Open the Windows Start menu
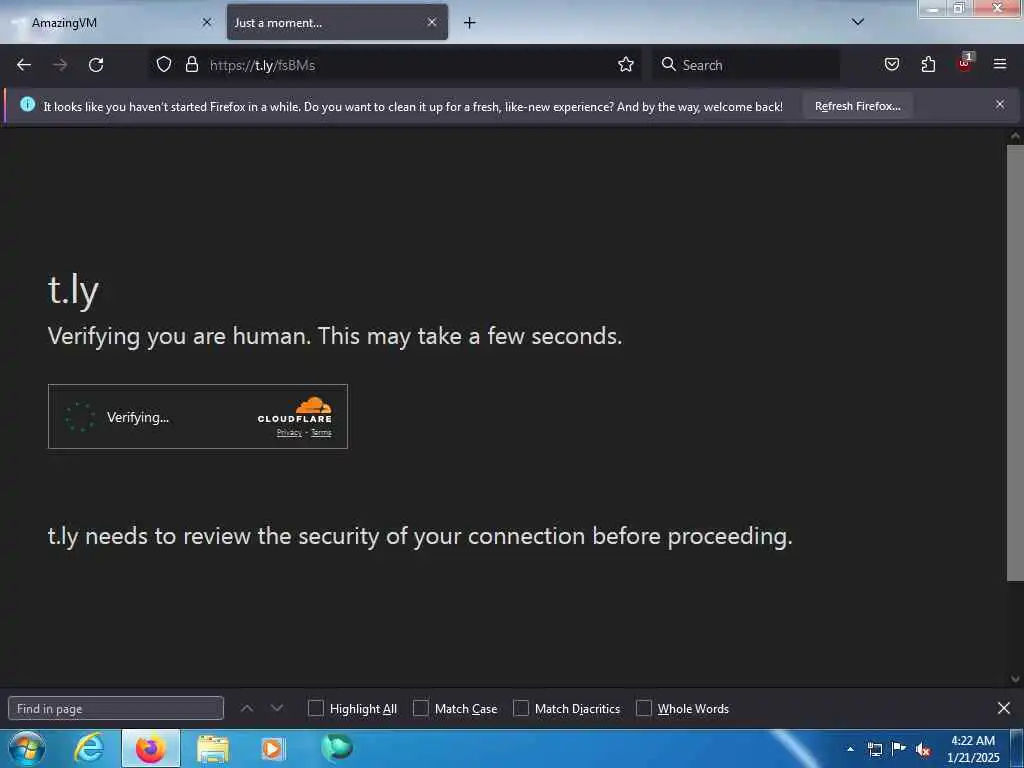Viewport: 1024px width, 768px height. click(27, 748)
